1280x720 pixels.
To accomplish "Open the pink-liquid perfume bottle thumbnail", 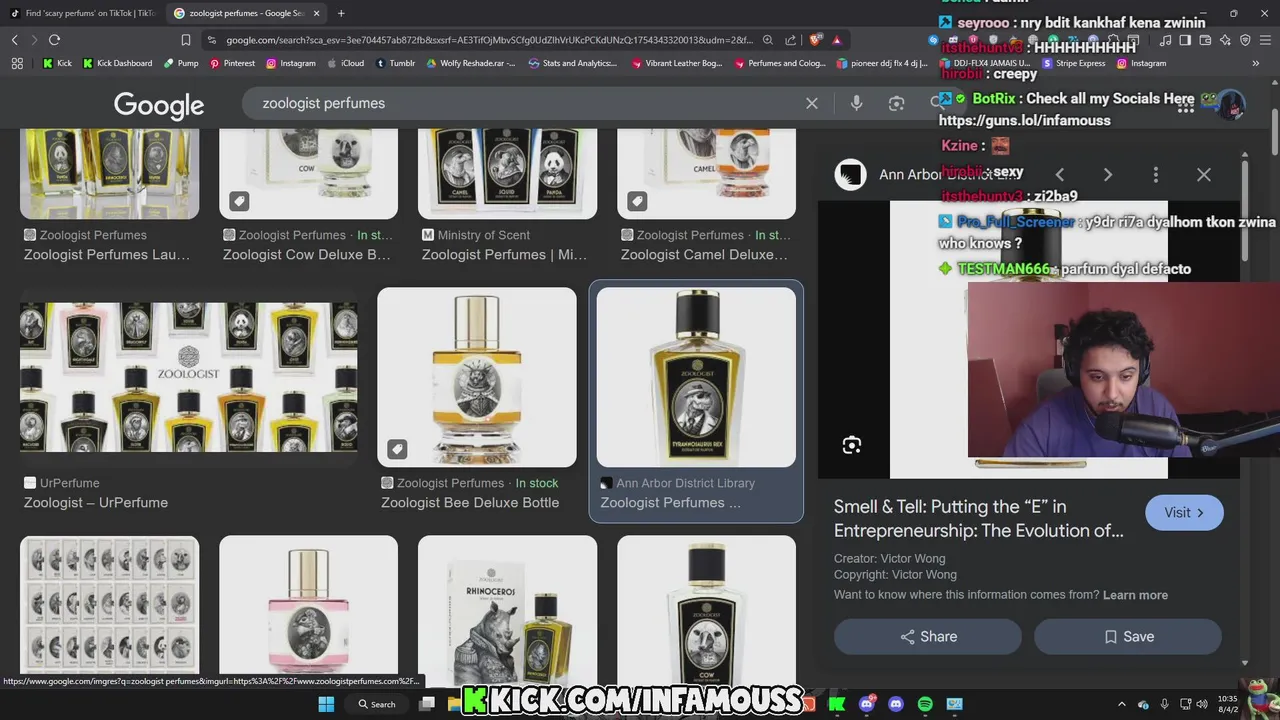I will (308, 607).
